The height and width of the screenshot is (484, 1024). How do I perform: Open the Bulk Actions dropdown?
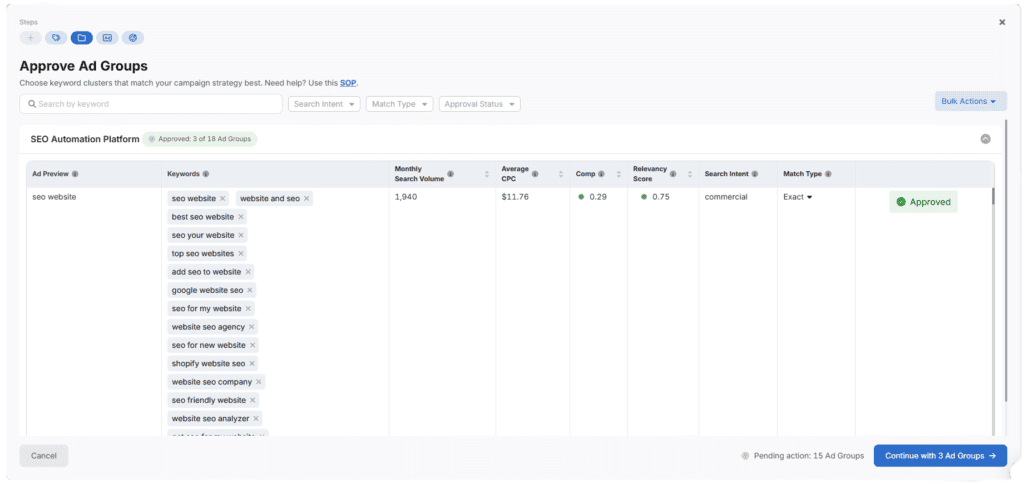click(970, 101)
